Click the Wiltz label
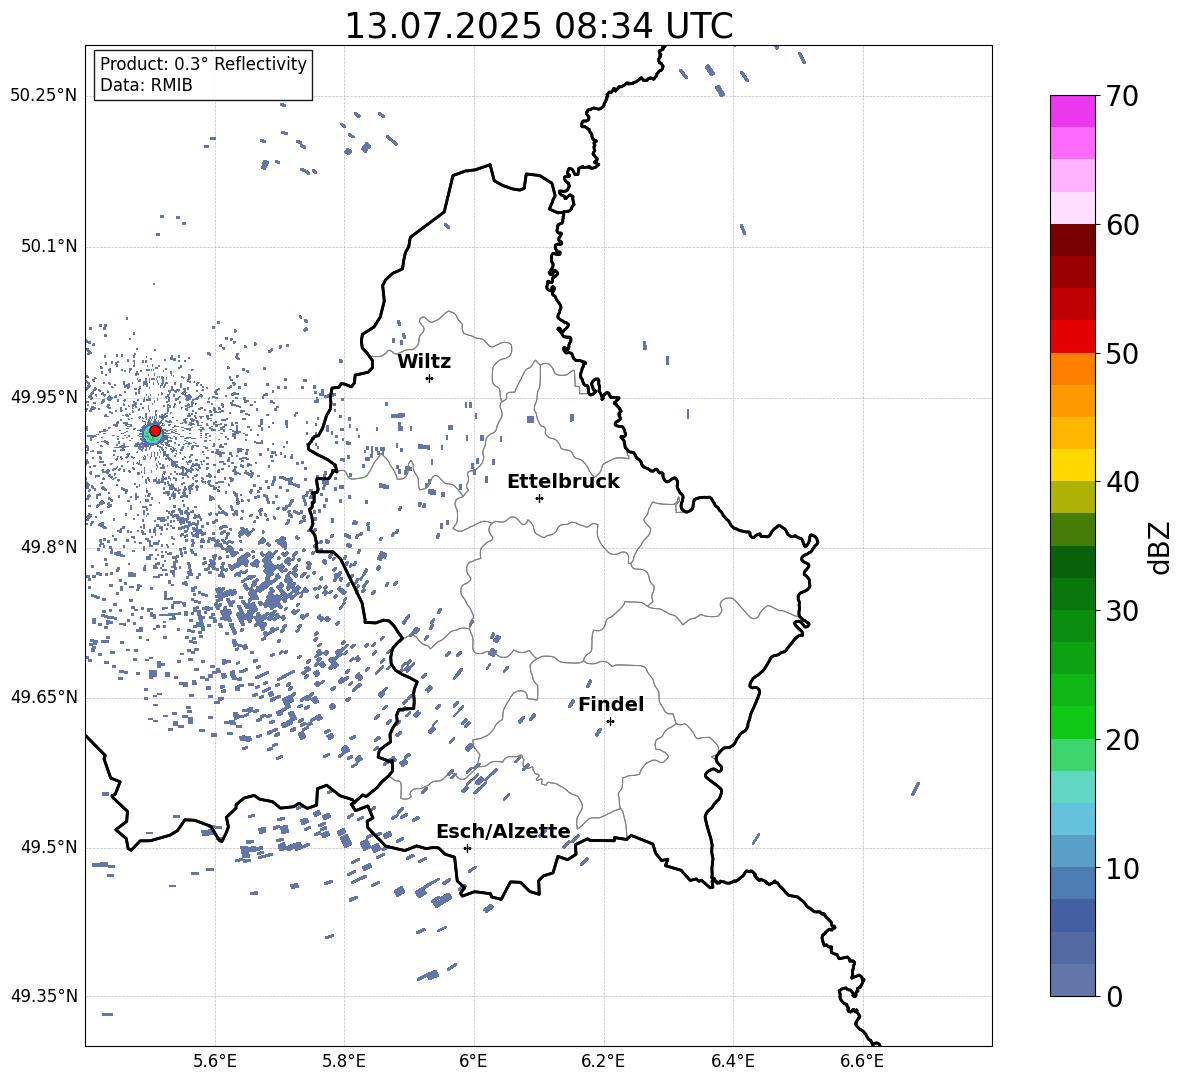The image size is (1184, 1081). click(424, 362)
